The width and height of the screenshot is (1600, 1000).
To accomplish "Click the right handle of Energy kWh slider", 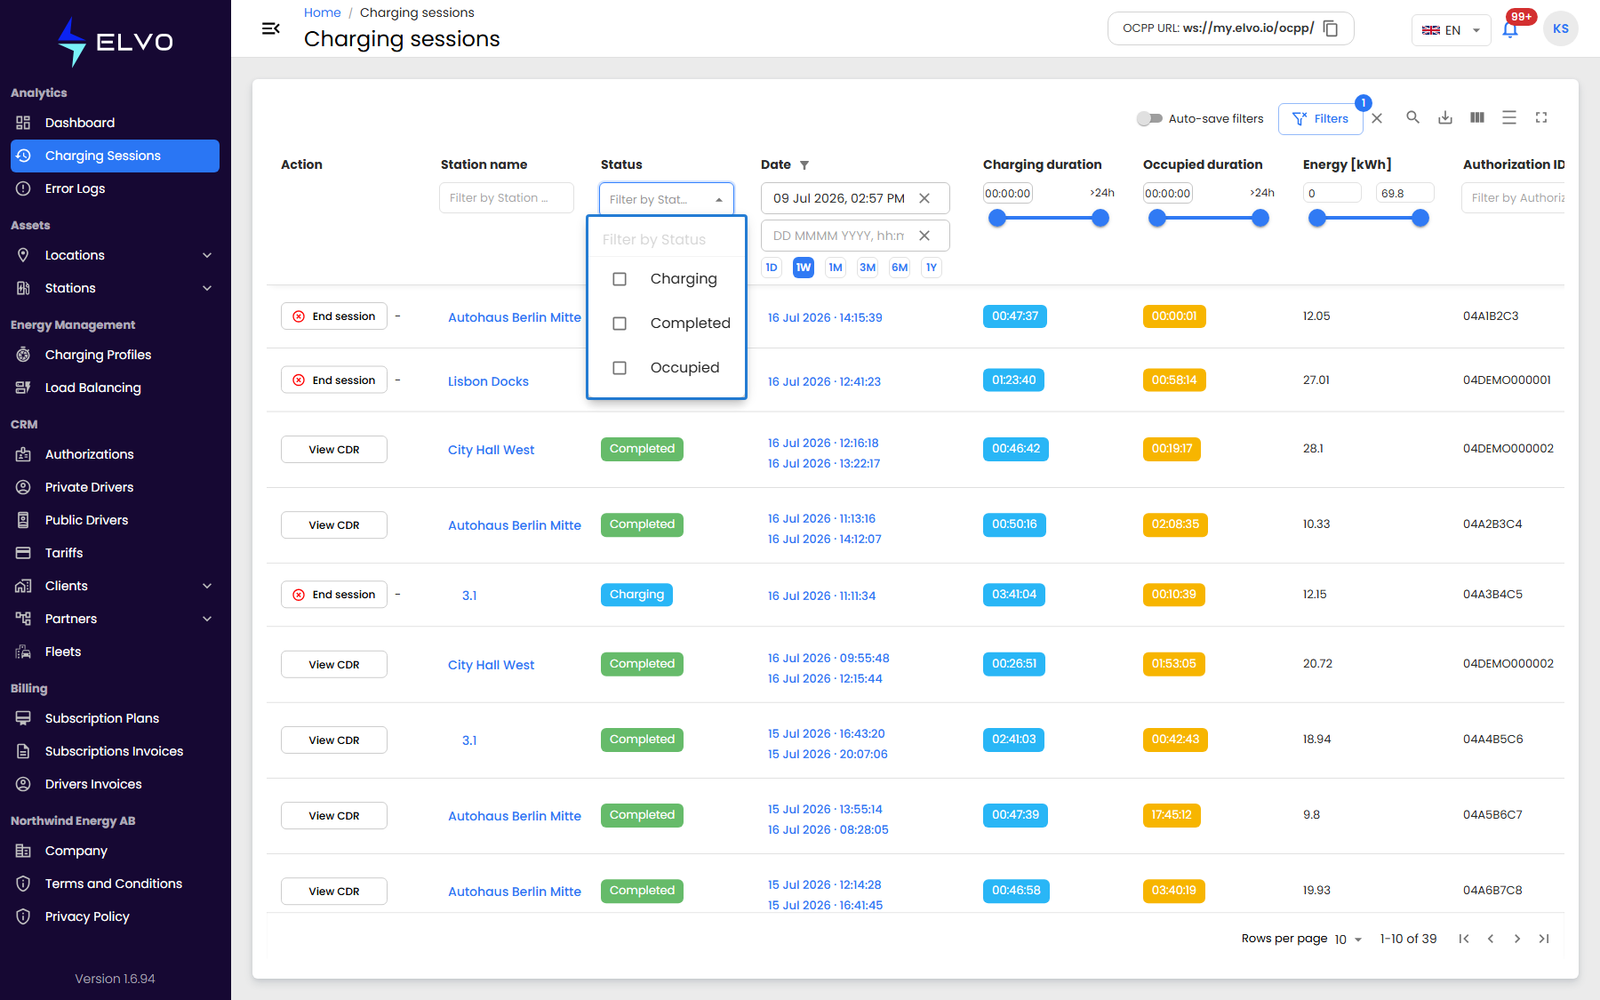I will 1420,218.
